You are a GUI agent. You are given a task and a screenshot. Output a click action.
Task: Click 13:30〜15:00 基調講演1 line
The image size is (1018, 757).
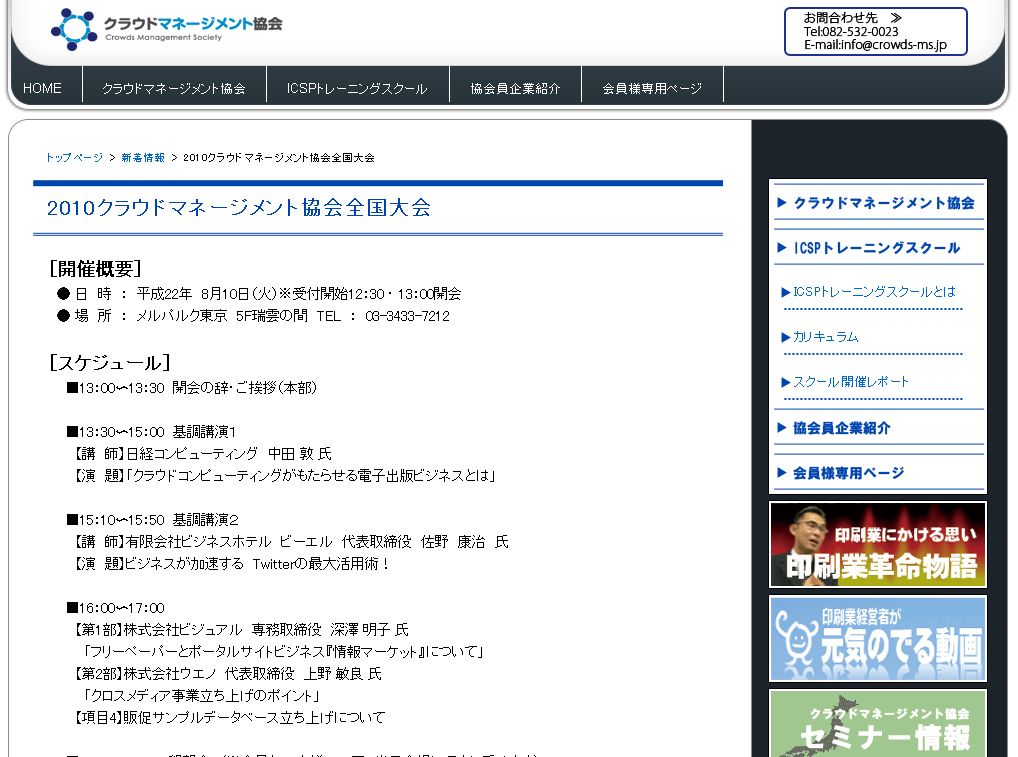(152, 432)
